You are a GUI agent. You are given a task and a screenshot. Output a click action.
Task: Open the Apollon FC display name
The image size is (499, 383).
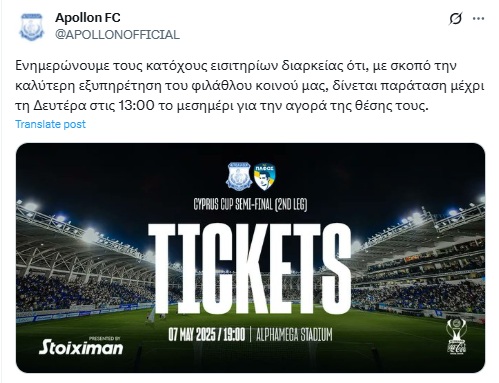pos(88,18)
